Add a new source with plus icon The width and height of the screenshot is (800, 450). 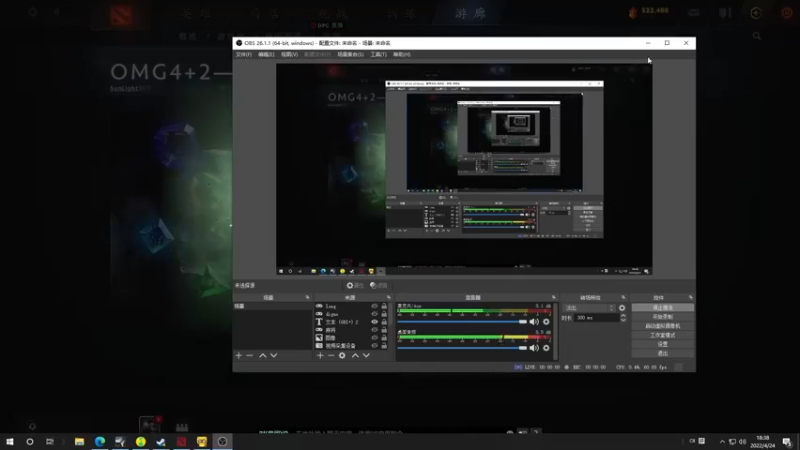[320, 356]
